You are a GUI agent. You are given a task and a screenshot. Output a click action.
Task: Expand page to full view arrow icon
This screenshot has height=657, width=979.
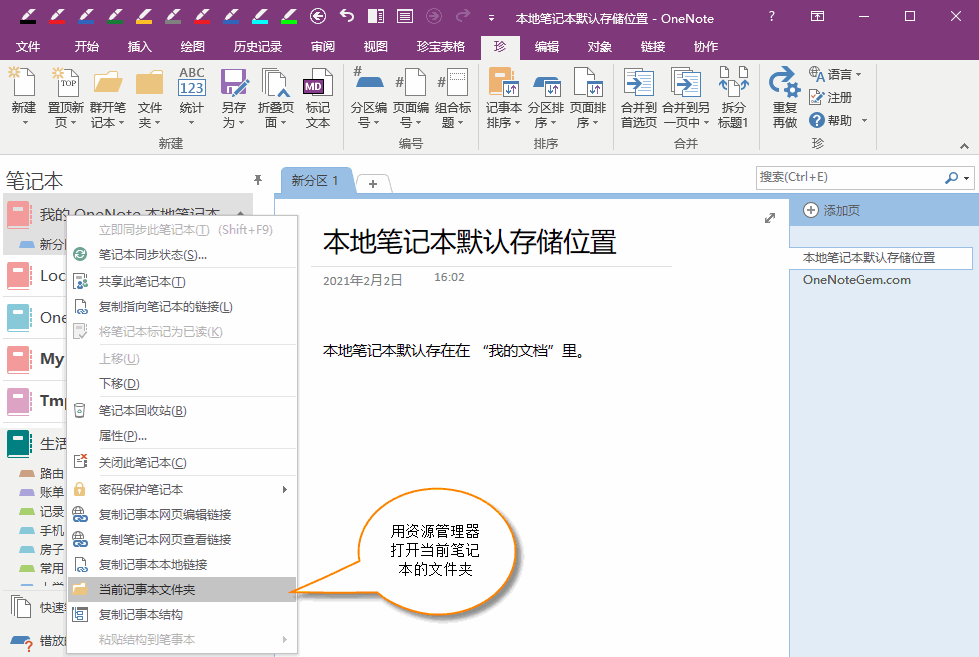click(770, 218)
